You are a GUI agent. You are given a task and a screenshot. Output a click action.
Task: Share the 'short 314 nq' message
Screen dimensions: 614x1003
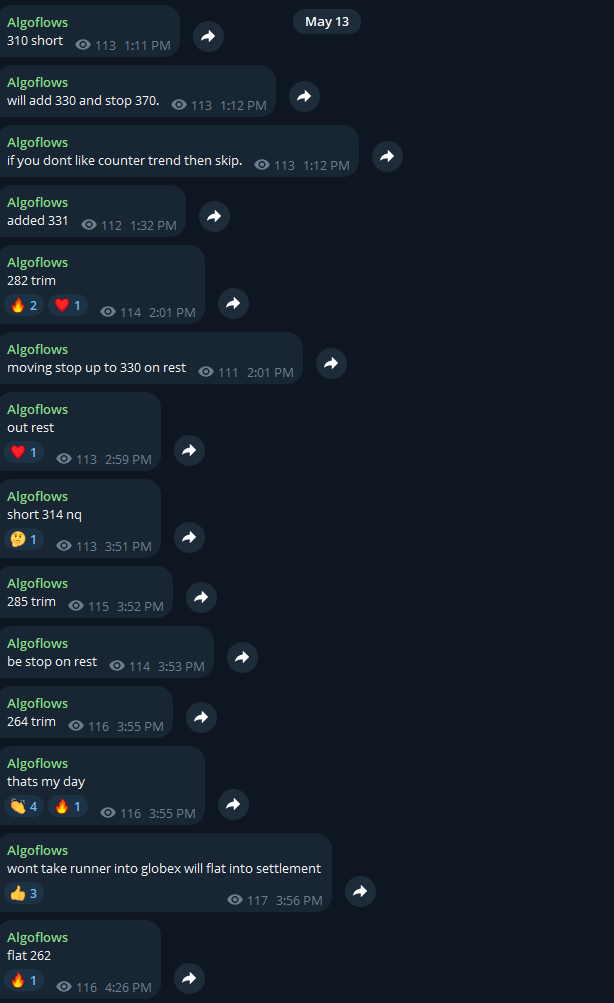pyautogui.click(x=189, y=537)
